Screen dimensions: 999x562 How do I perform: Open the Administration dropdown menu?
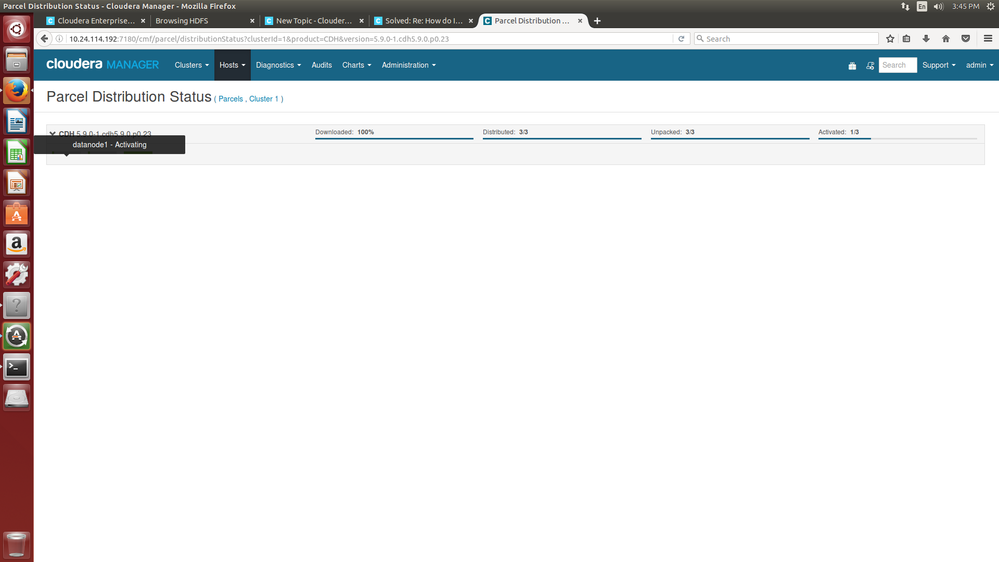pos(408,65)
